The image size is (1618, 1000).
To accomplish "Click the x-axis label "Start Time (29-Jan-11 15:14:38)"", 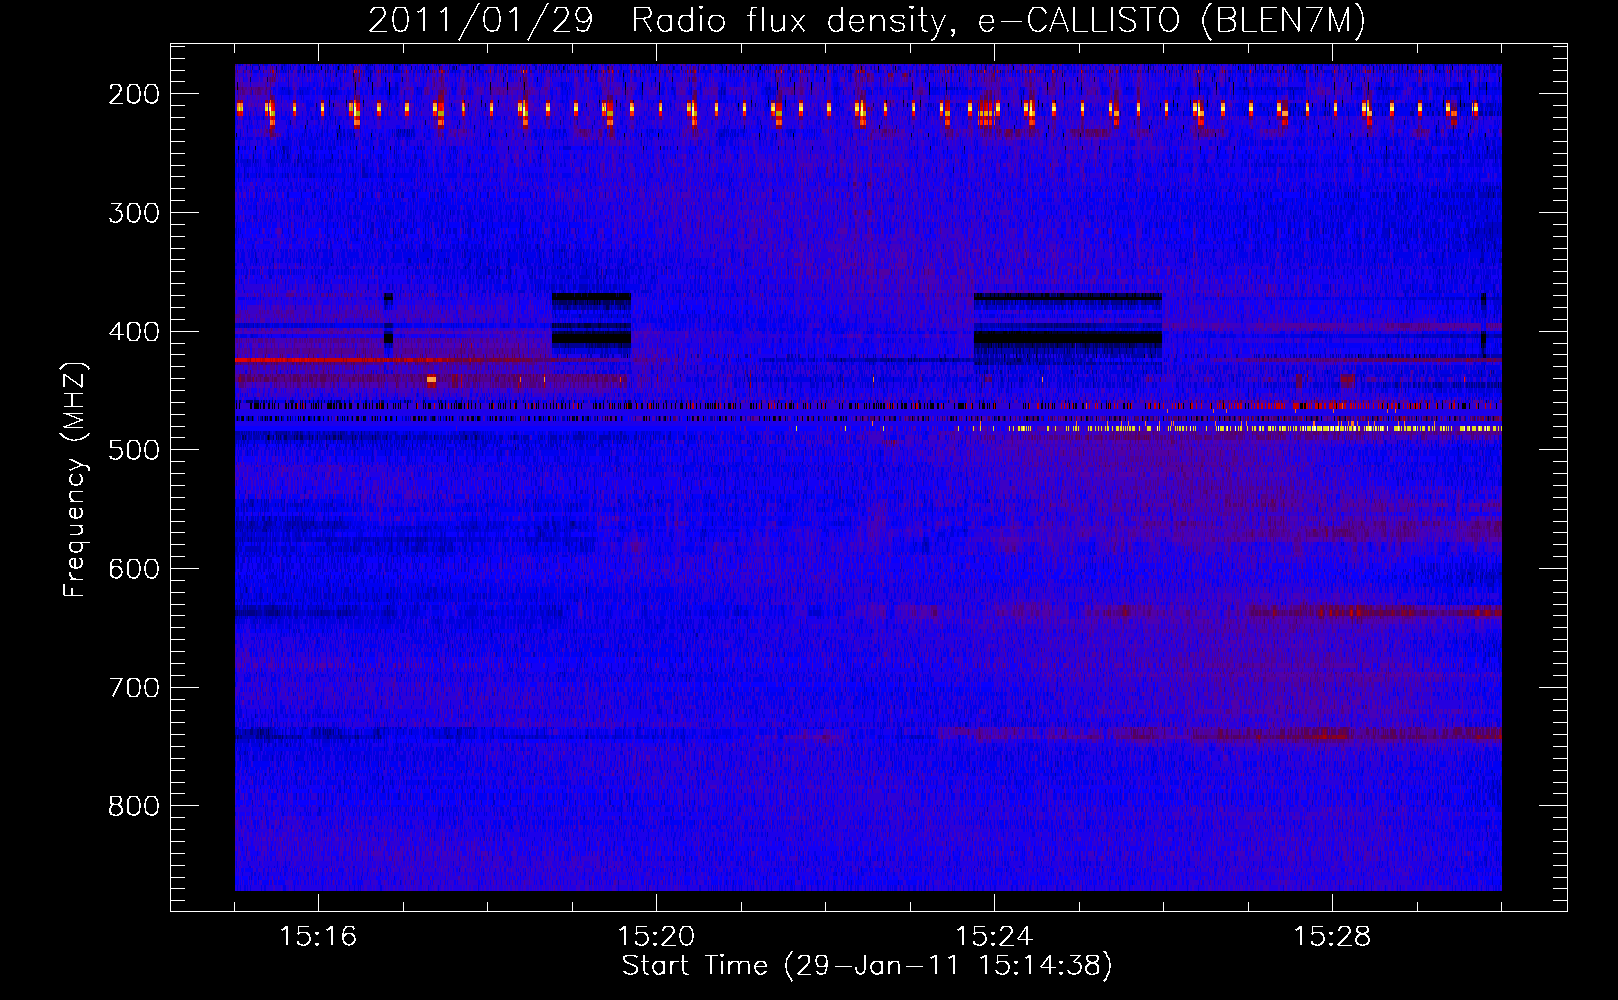I will 867,966.
